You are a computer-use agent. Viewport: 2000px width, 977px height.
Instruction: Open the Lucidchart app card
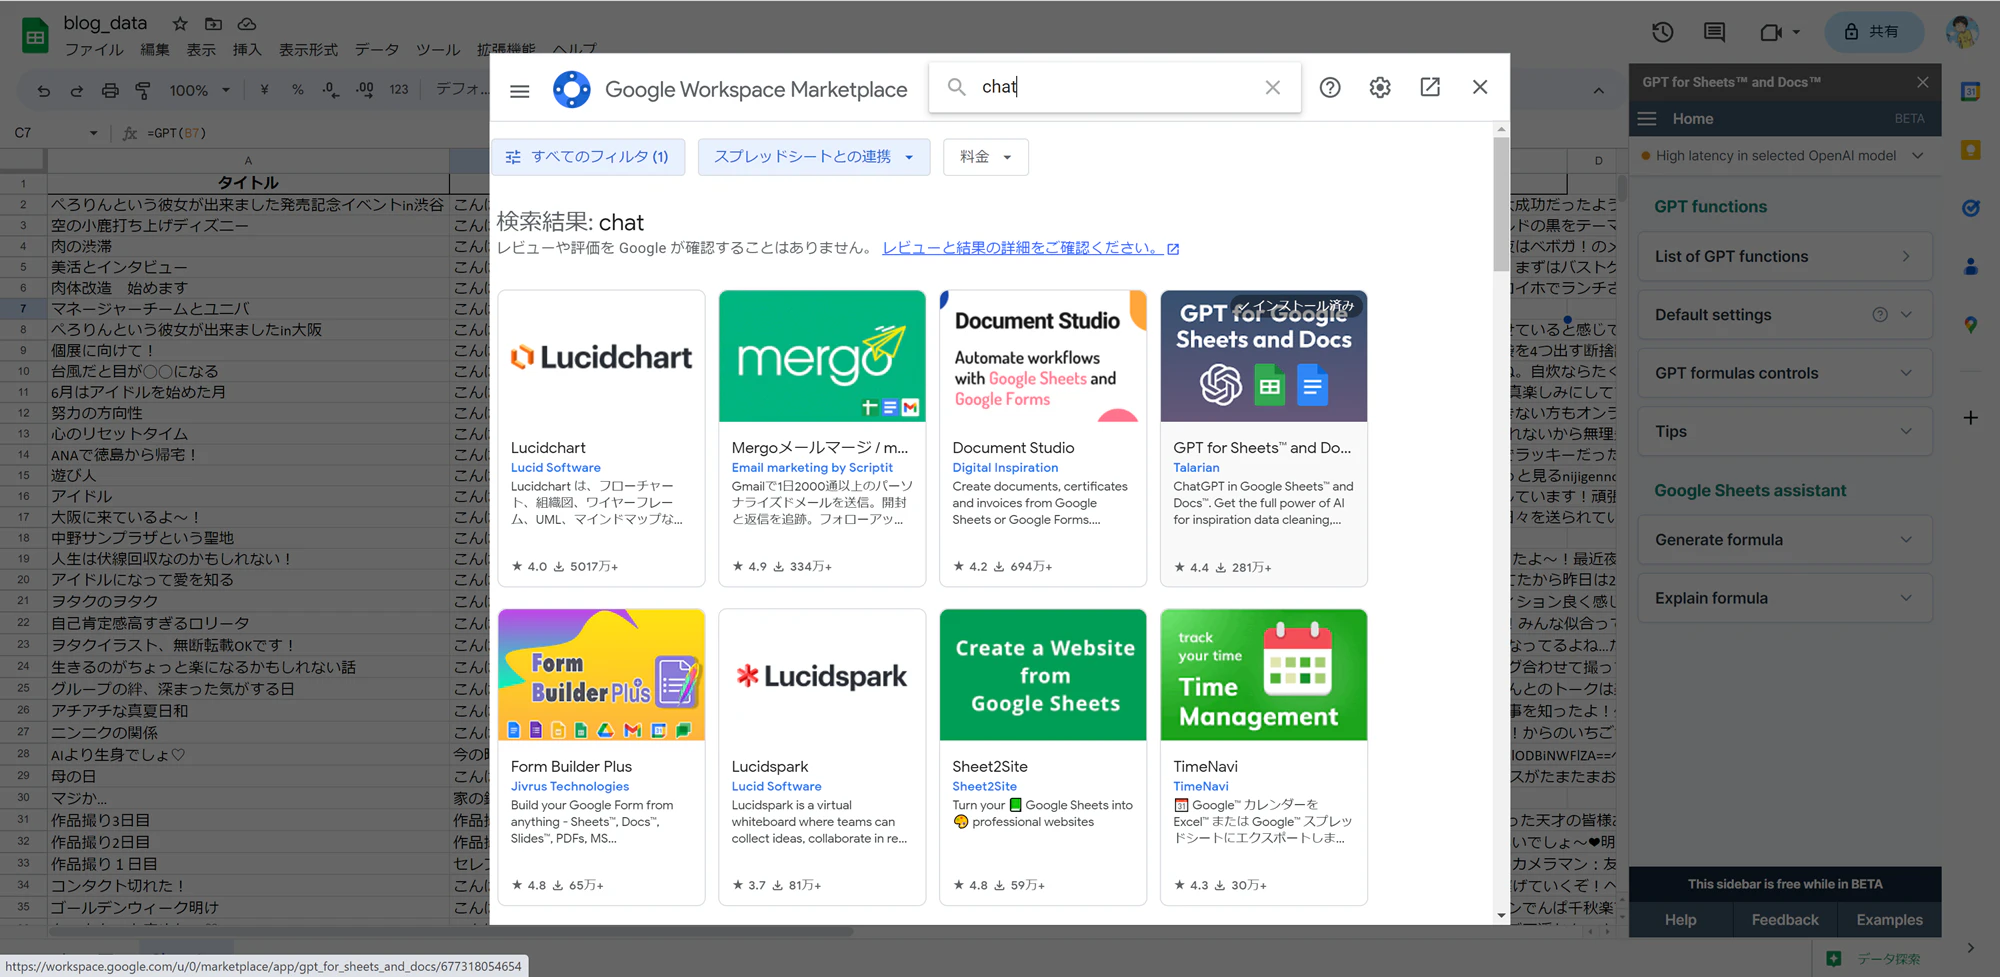[601, 438]
